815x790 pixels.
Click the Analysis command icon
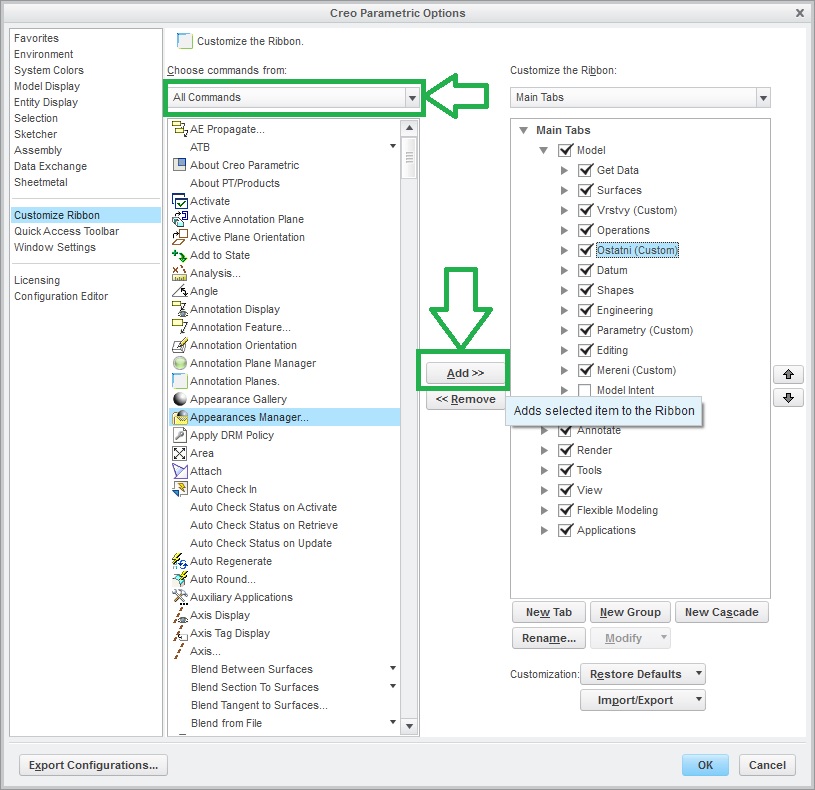tap(179, 273)
